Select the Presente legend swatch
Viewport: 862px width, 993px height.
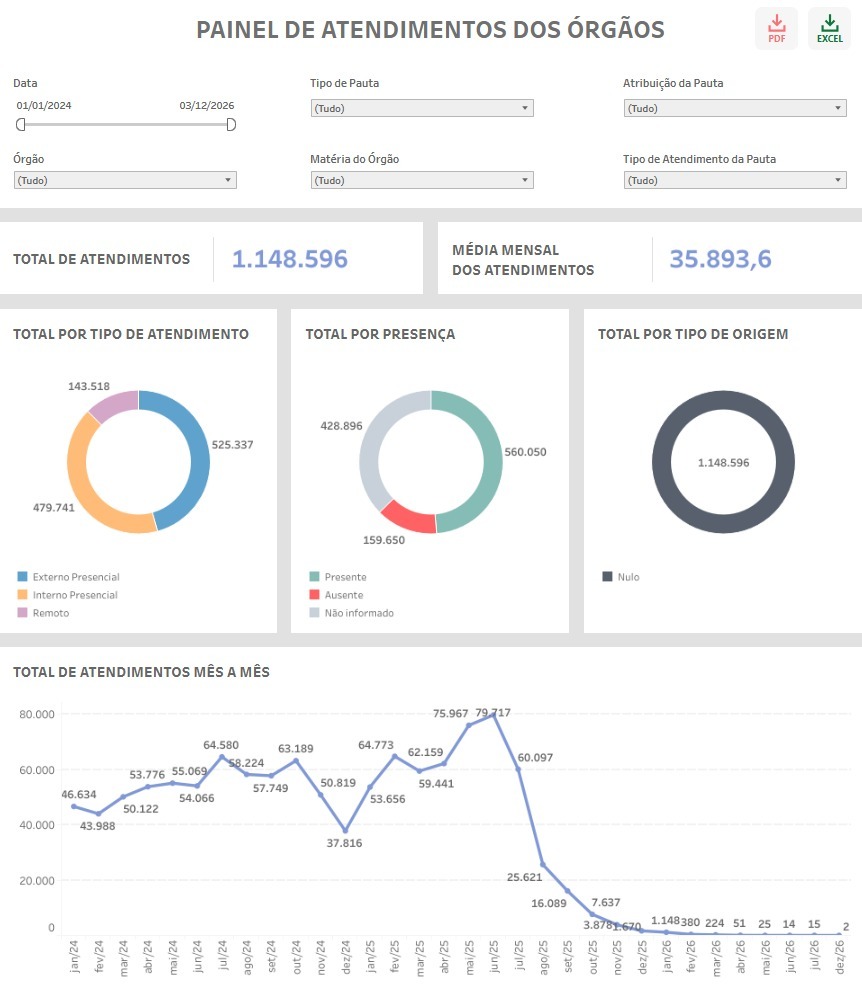coord(314,577)
